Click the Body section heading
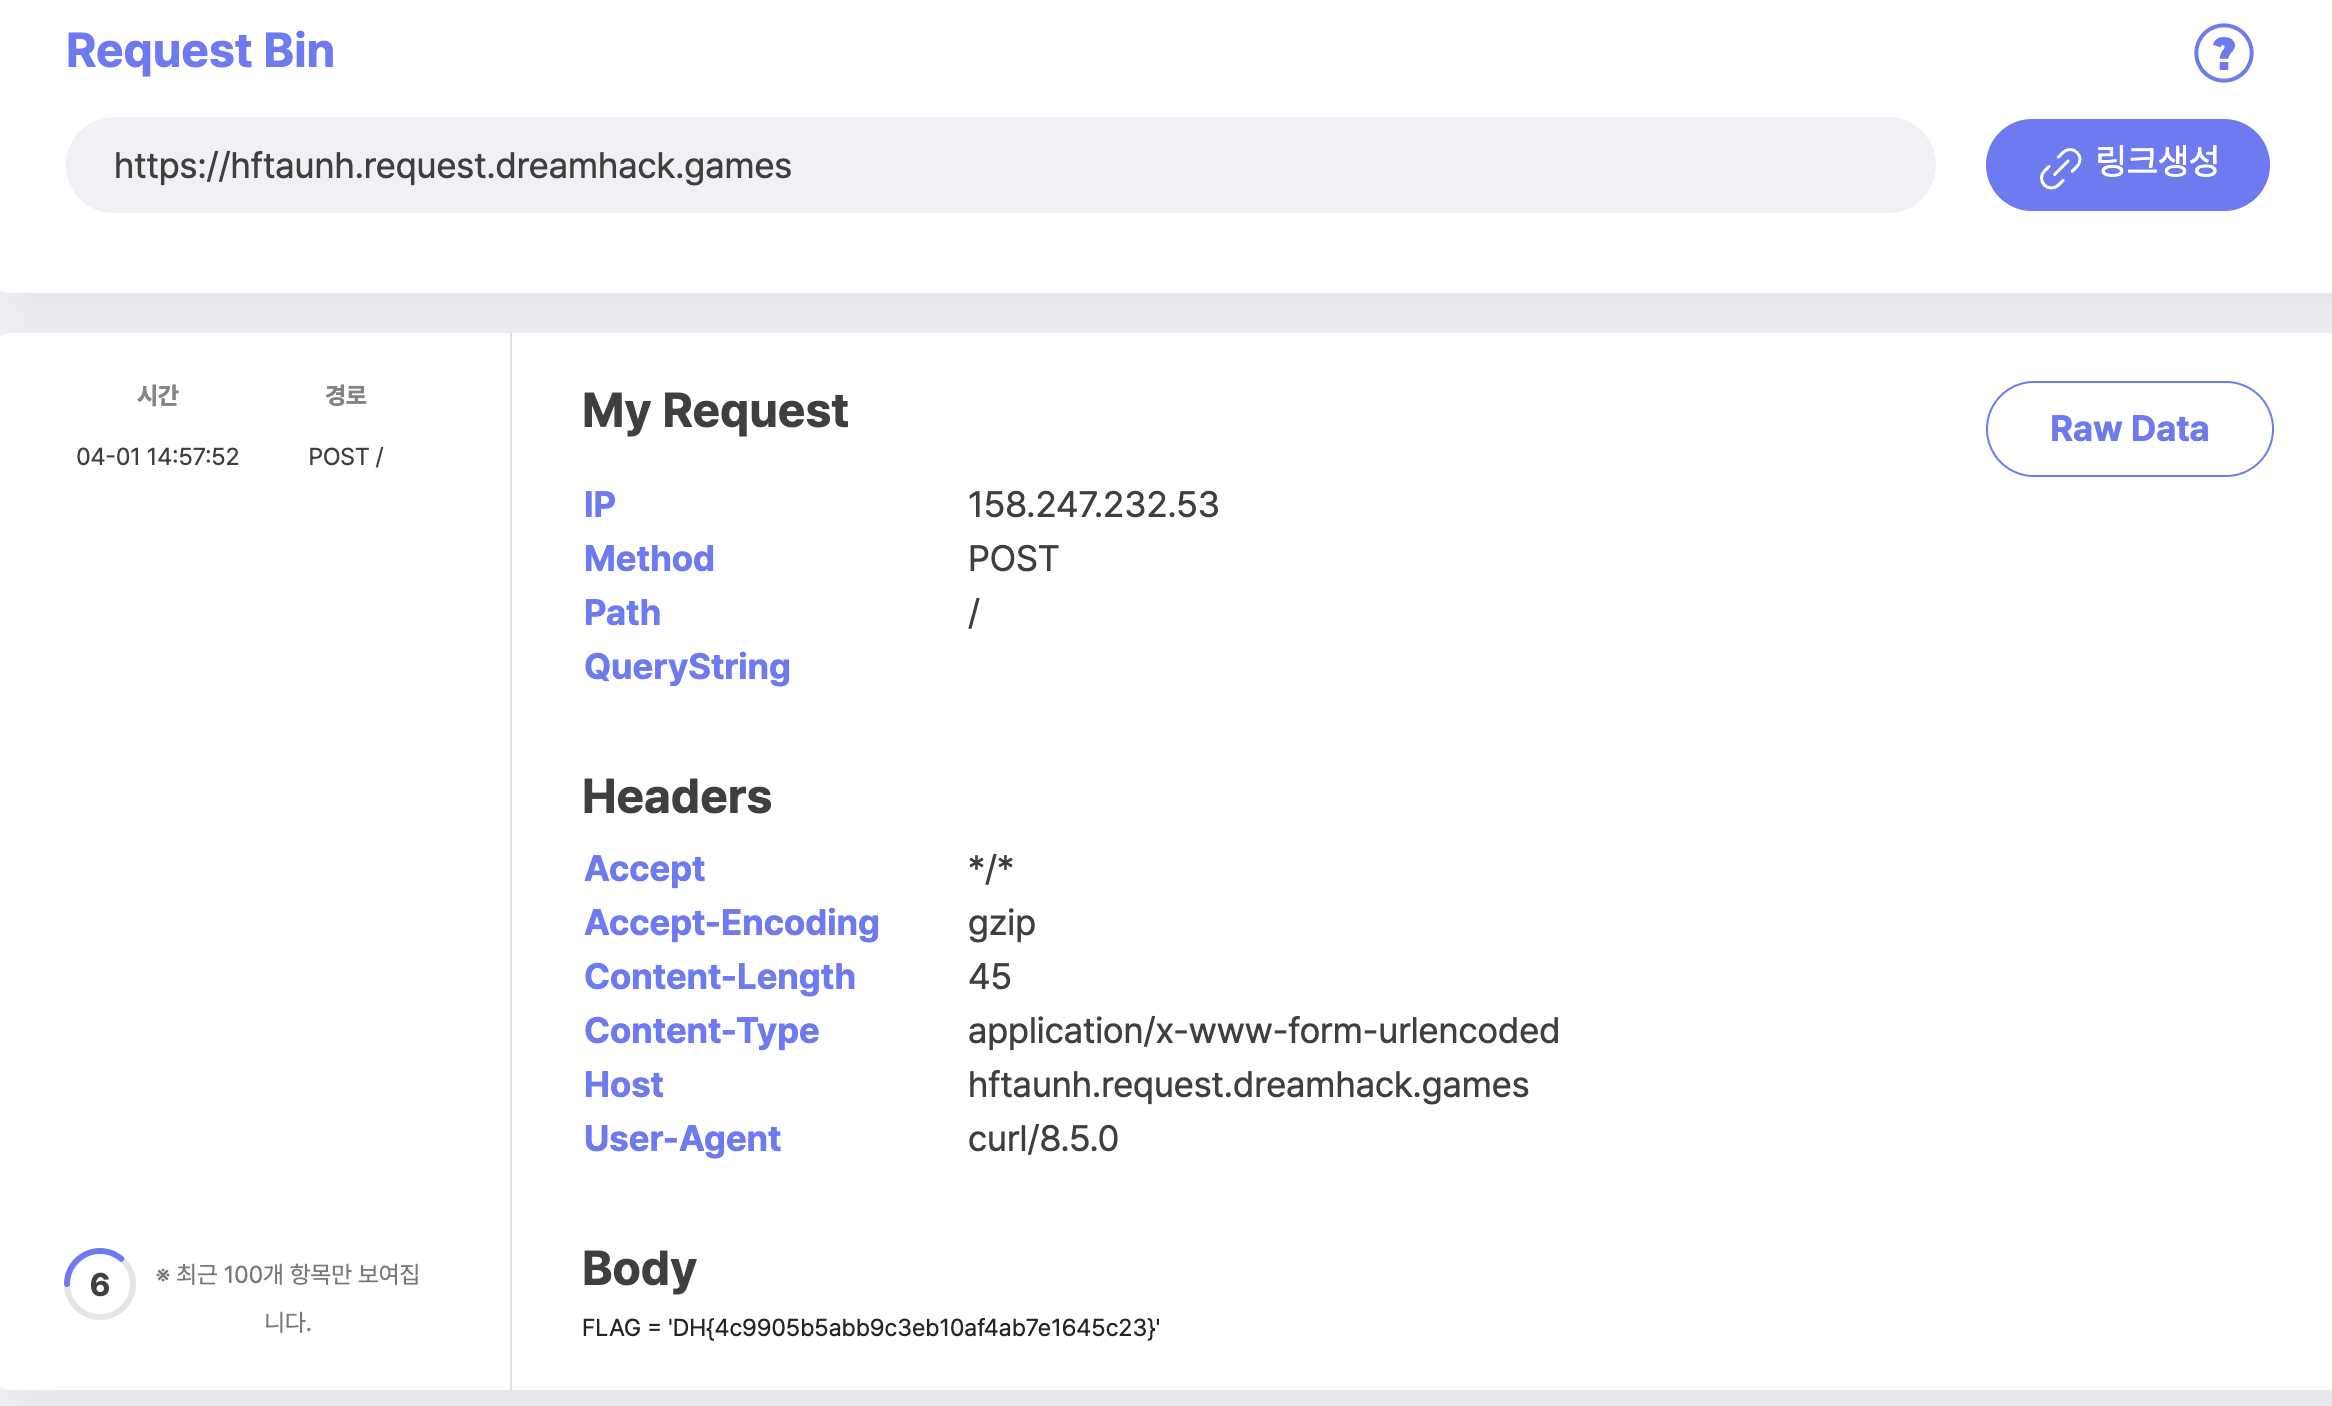The width and height of the screenshot is (2332, 1406). [639, 1268]
